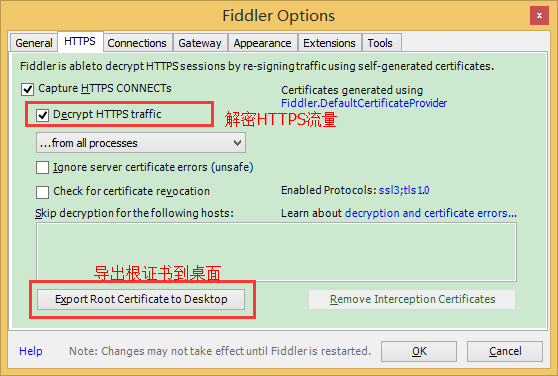Close the Fiddler Options window
The height and width of the screenshot is (376, 558).
[539, 16]
